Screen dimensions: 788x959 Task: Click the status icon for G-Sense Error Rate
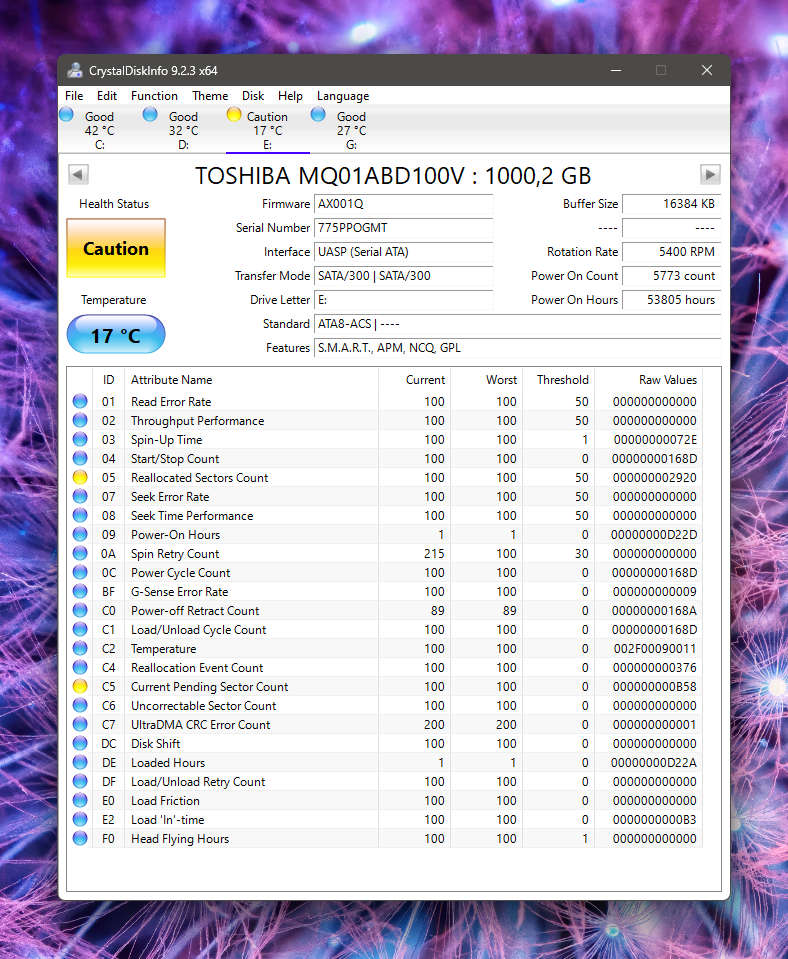tap(80, 591)
